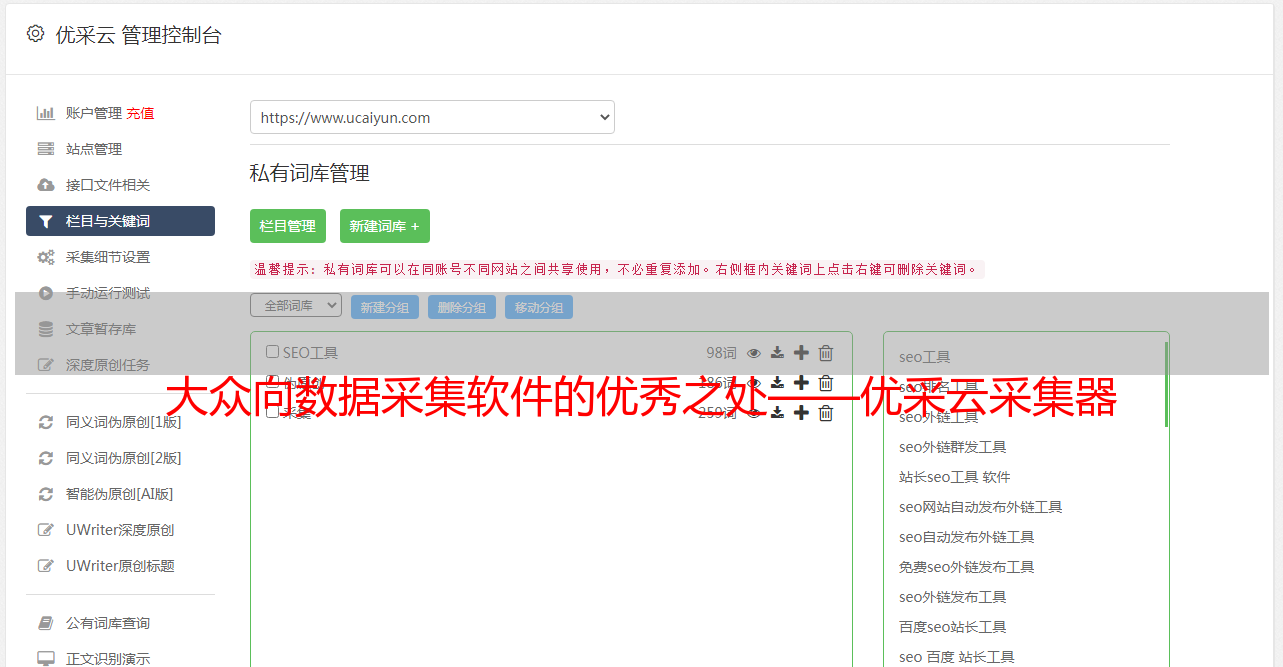Tick the checkbox on the 186词 row
Screen dimensions: 1283x667
[272, 382]
